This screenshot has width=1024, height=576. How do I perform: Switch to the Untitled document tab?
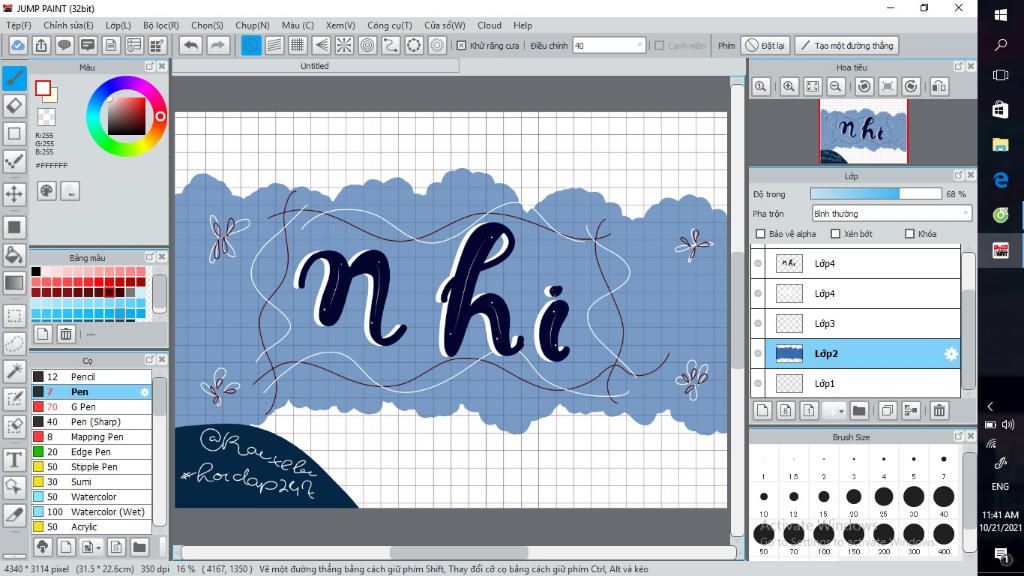coord(315,66)
